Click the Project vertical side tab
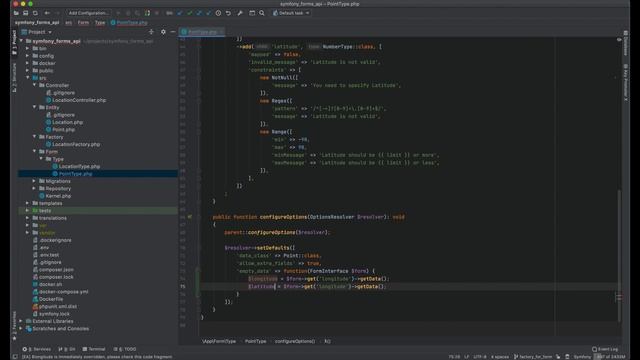Image resolution: width=640 pixels, height=360 pixels. click(14, 42)
